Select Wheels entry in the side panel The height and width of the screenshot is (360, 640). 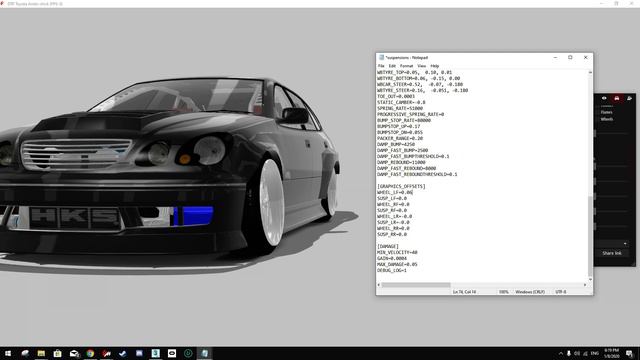tap(607, 119)
